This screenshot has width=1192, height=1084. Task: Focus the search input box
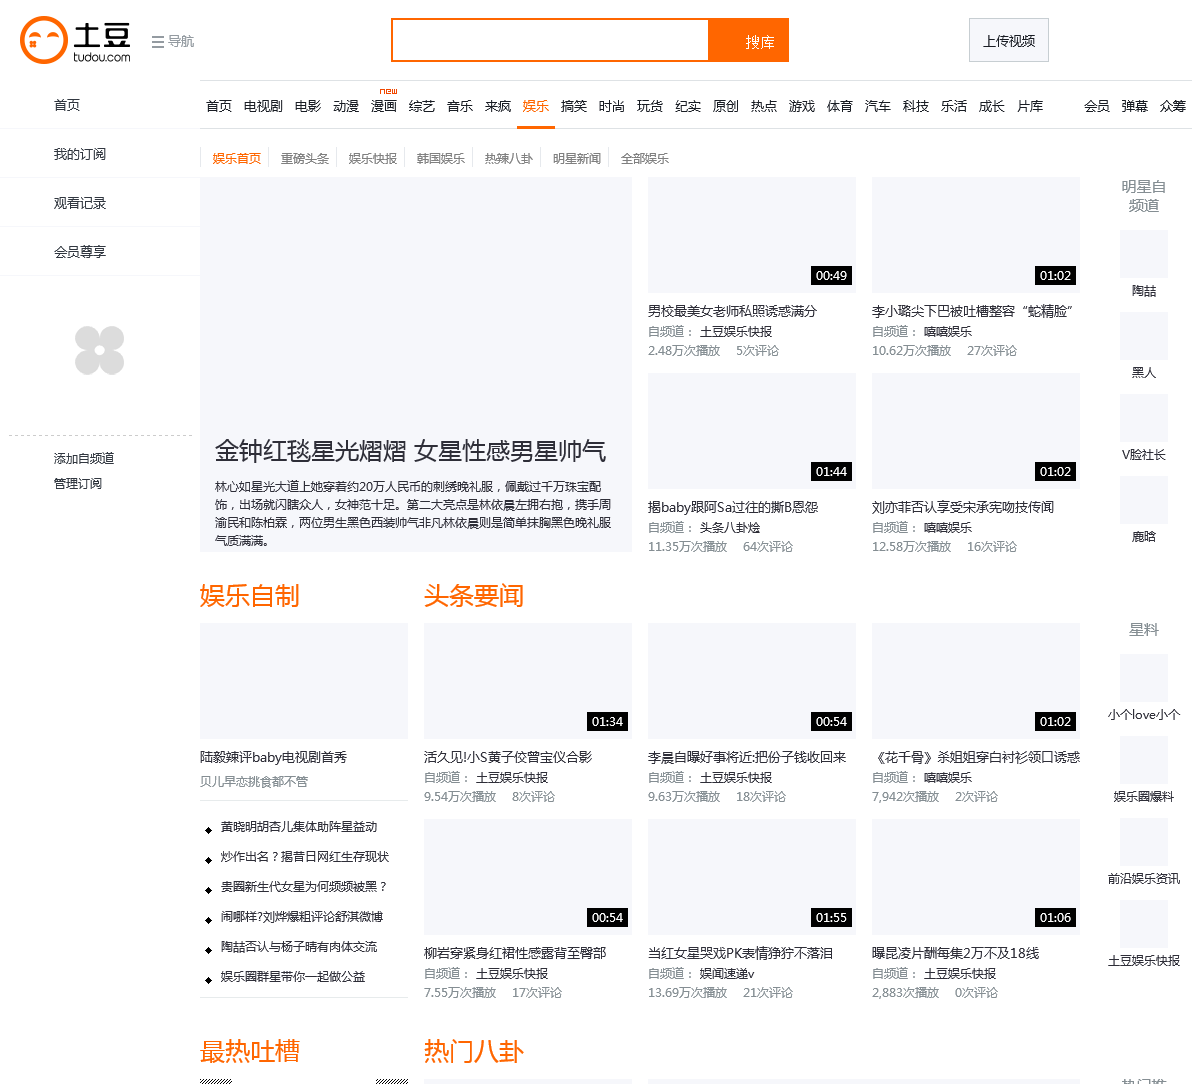coord(550,40)
